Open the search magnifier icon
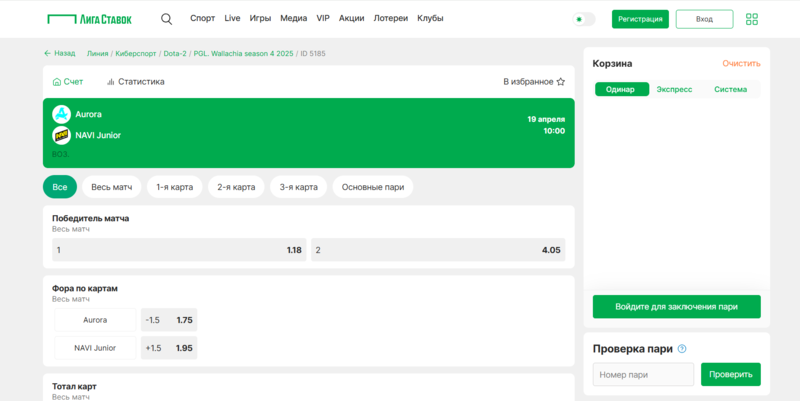800x401 pixels. [x=166, y=19]
